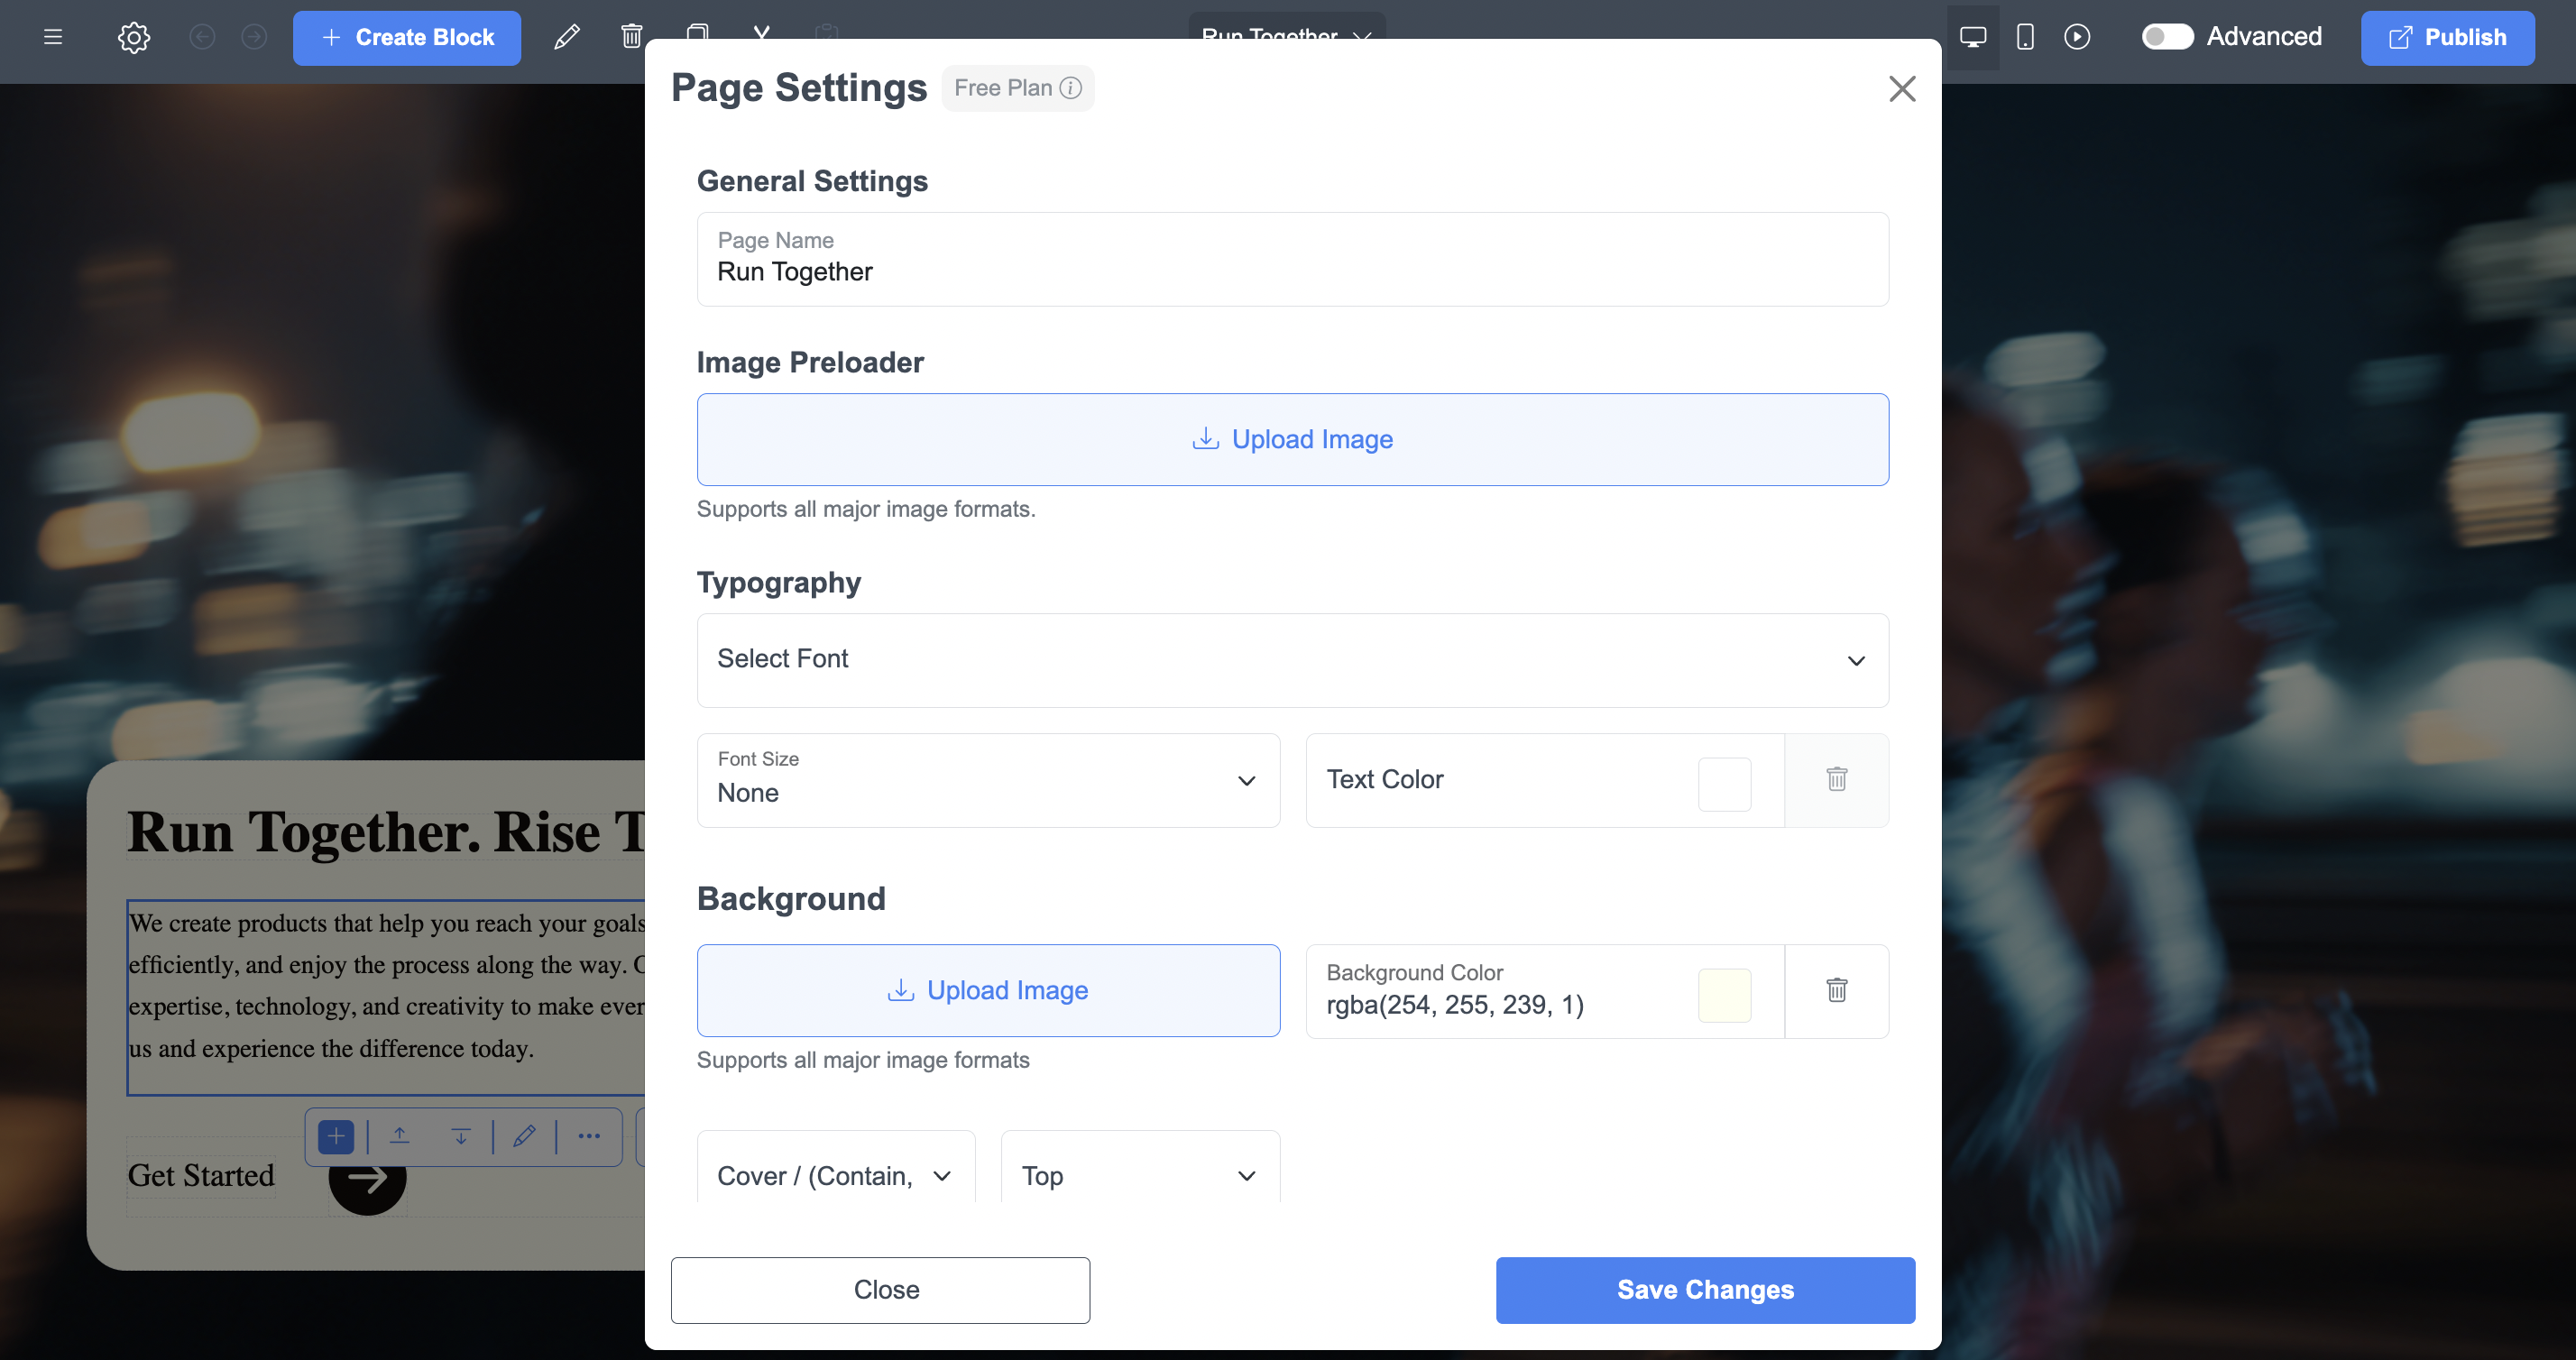Click the Background Color swatch
The image size is (2576, 1360).
click(x=1725, y=994)
